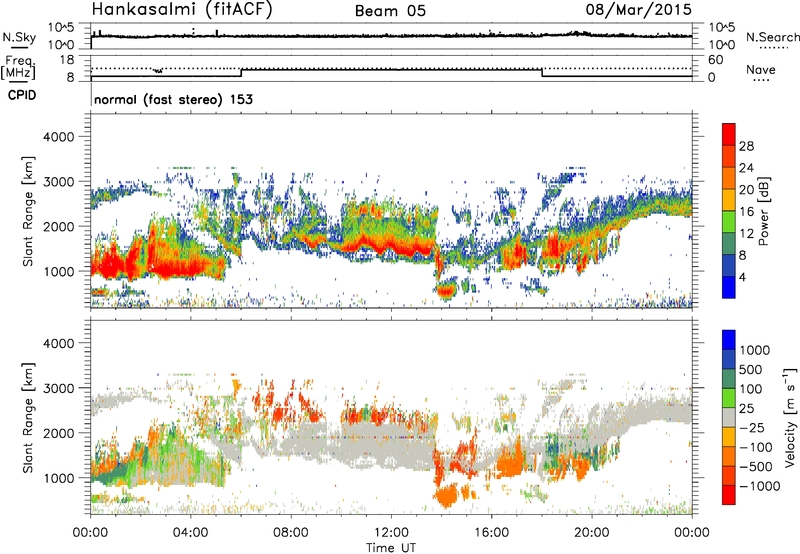Click 'normal (fast stereo) 153' text
Viewport: 800px width, 554px height.
[x=173, y=99]
